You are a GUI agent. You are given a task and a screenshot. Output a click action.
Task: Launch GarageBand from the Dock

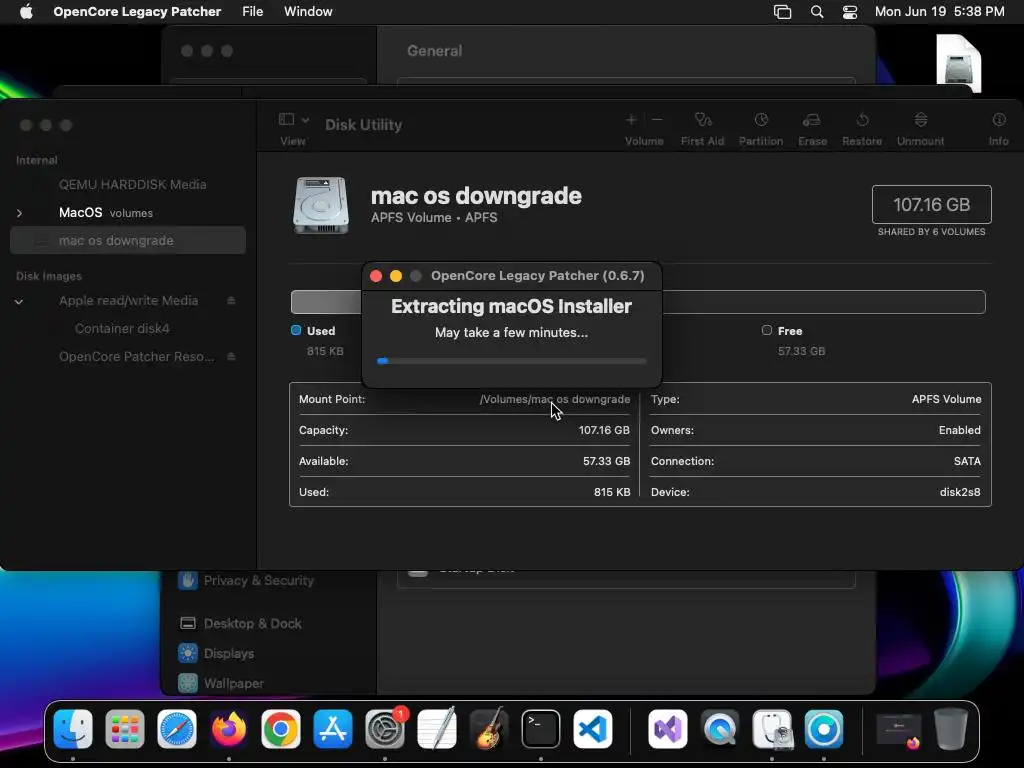[x=489, y=729]
